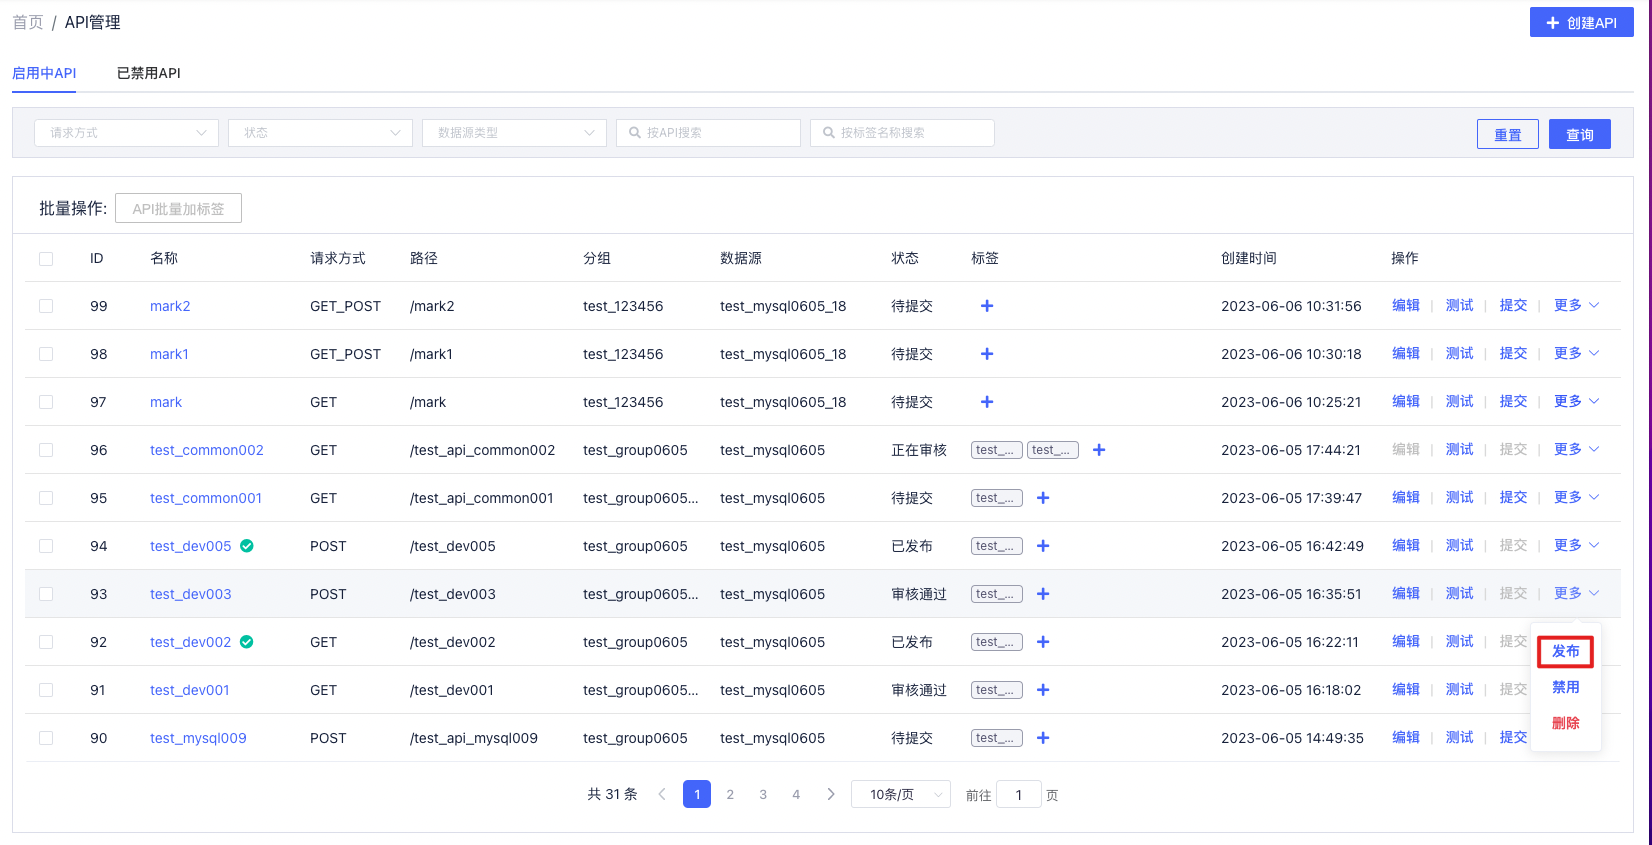1652x845 pixels.
Task: Click the green published badge beside test_dev005
Action: pyautogui.click(x=247, y=546)
